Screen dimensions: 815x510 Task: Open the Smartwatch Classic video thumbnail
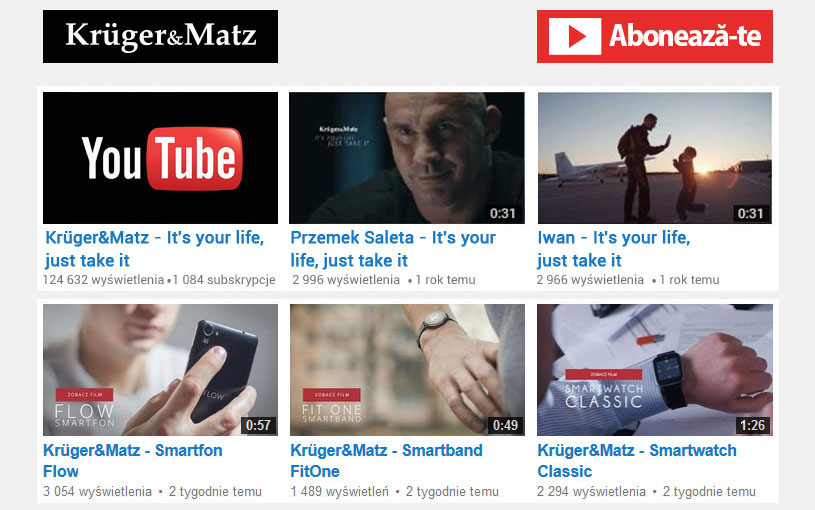[x=654, y=370]
